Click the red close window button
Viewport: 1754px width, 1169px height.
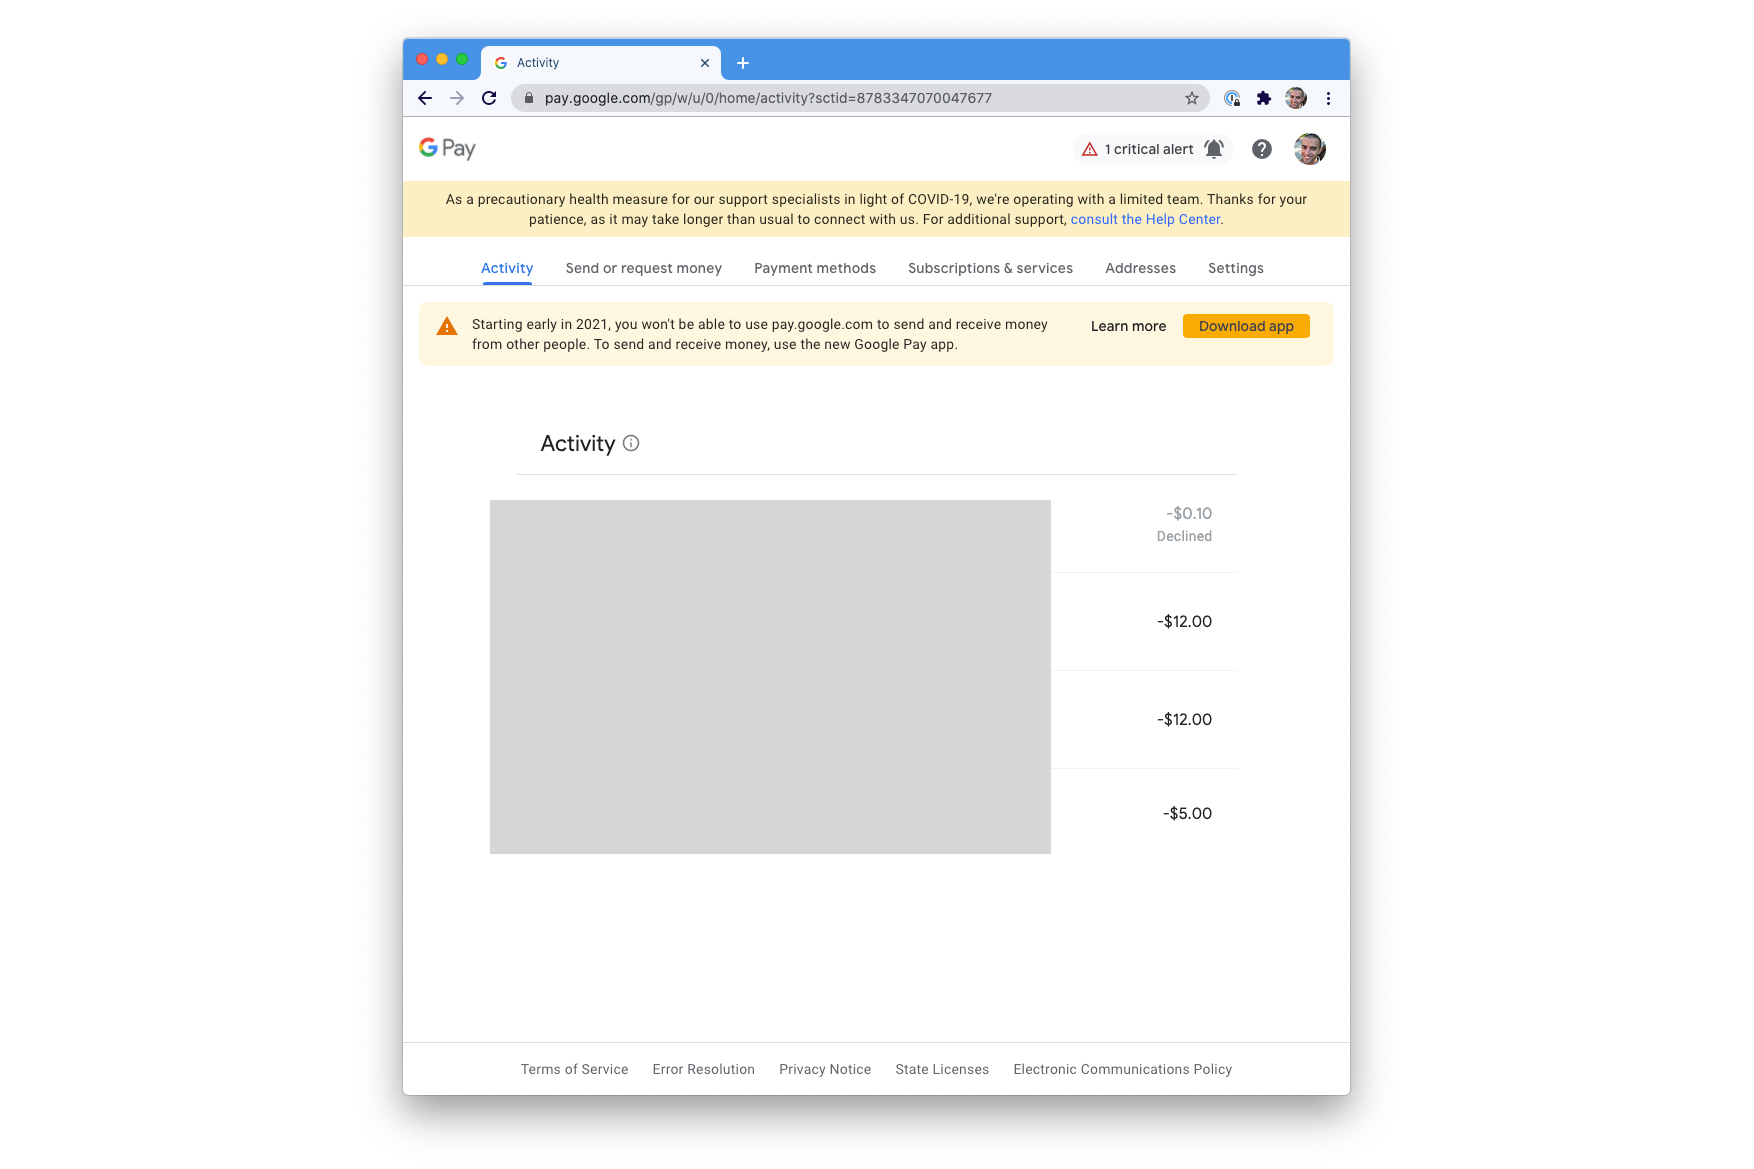tap(422, 60)
